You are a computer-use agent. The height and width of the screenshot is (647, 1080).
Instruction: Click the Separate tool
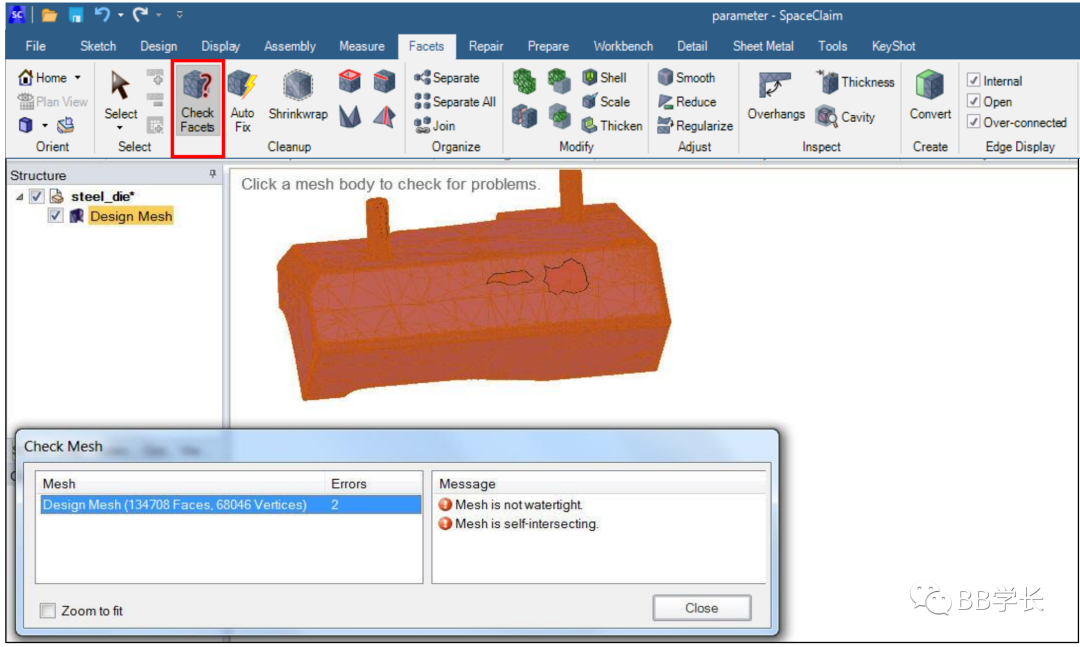pos(447,78)
